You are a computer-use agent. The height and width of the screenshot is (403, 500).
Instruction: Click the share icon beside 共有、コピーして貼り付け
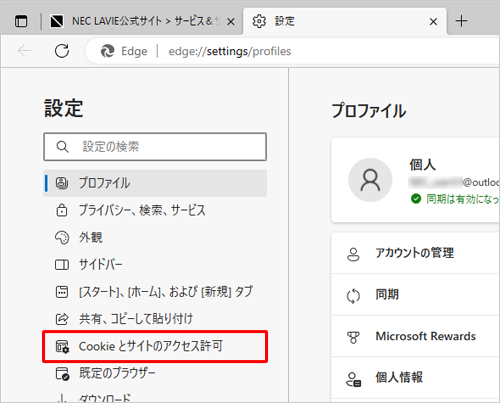[x=62, y=319]
